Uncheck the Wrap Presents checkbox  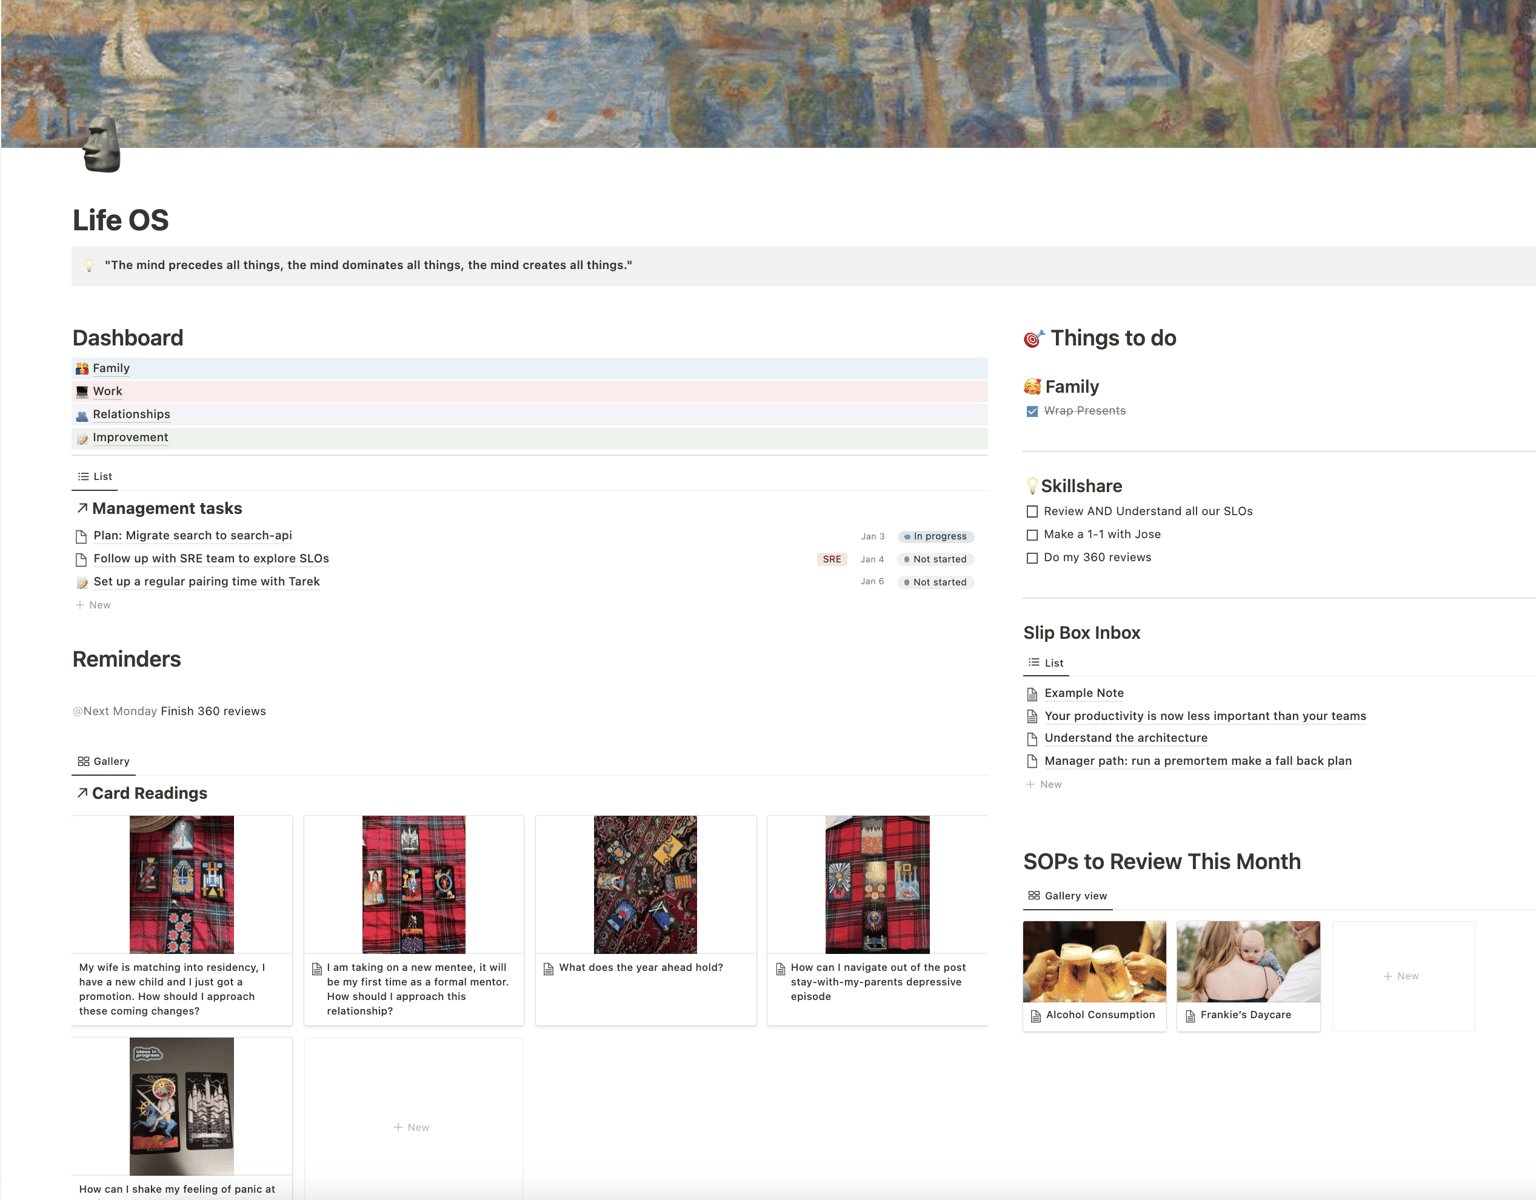click(x=1032, y=411)
